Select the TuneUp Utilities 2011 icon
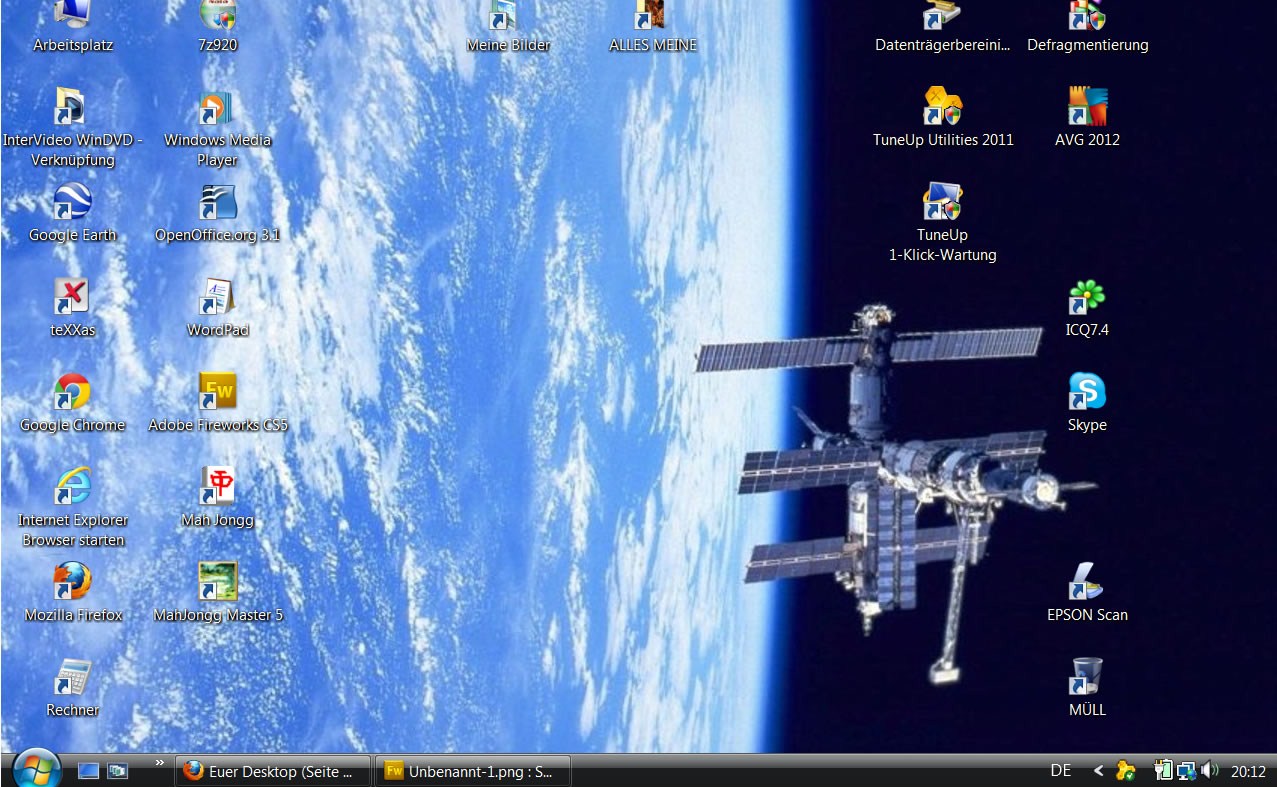The image size is (1277, 787). 942,106
